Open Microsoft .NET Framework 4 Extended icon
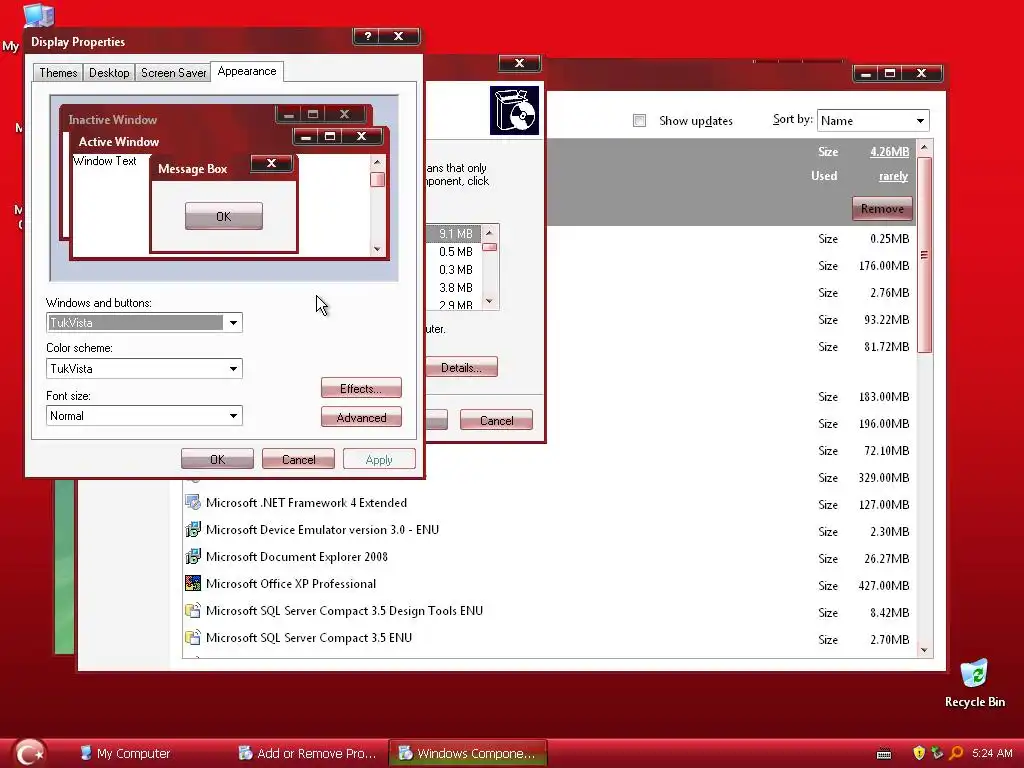Image resolution: width=1024 pixels, height=768 pixels. tap(193, 502)
